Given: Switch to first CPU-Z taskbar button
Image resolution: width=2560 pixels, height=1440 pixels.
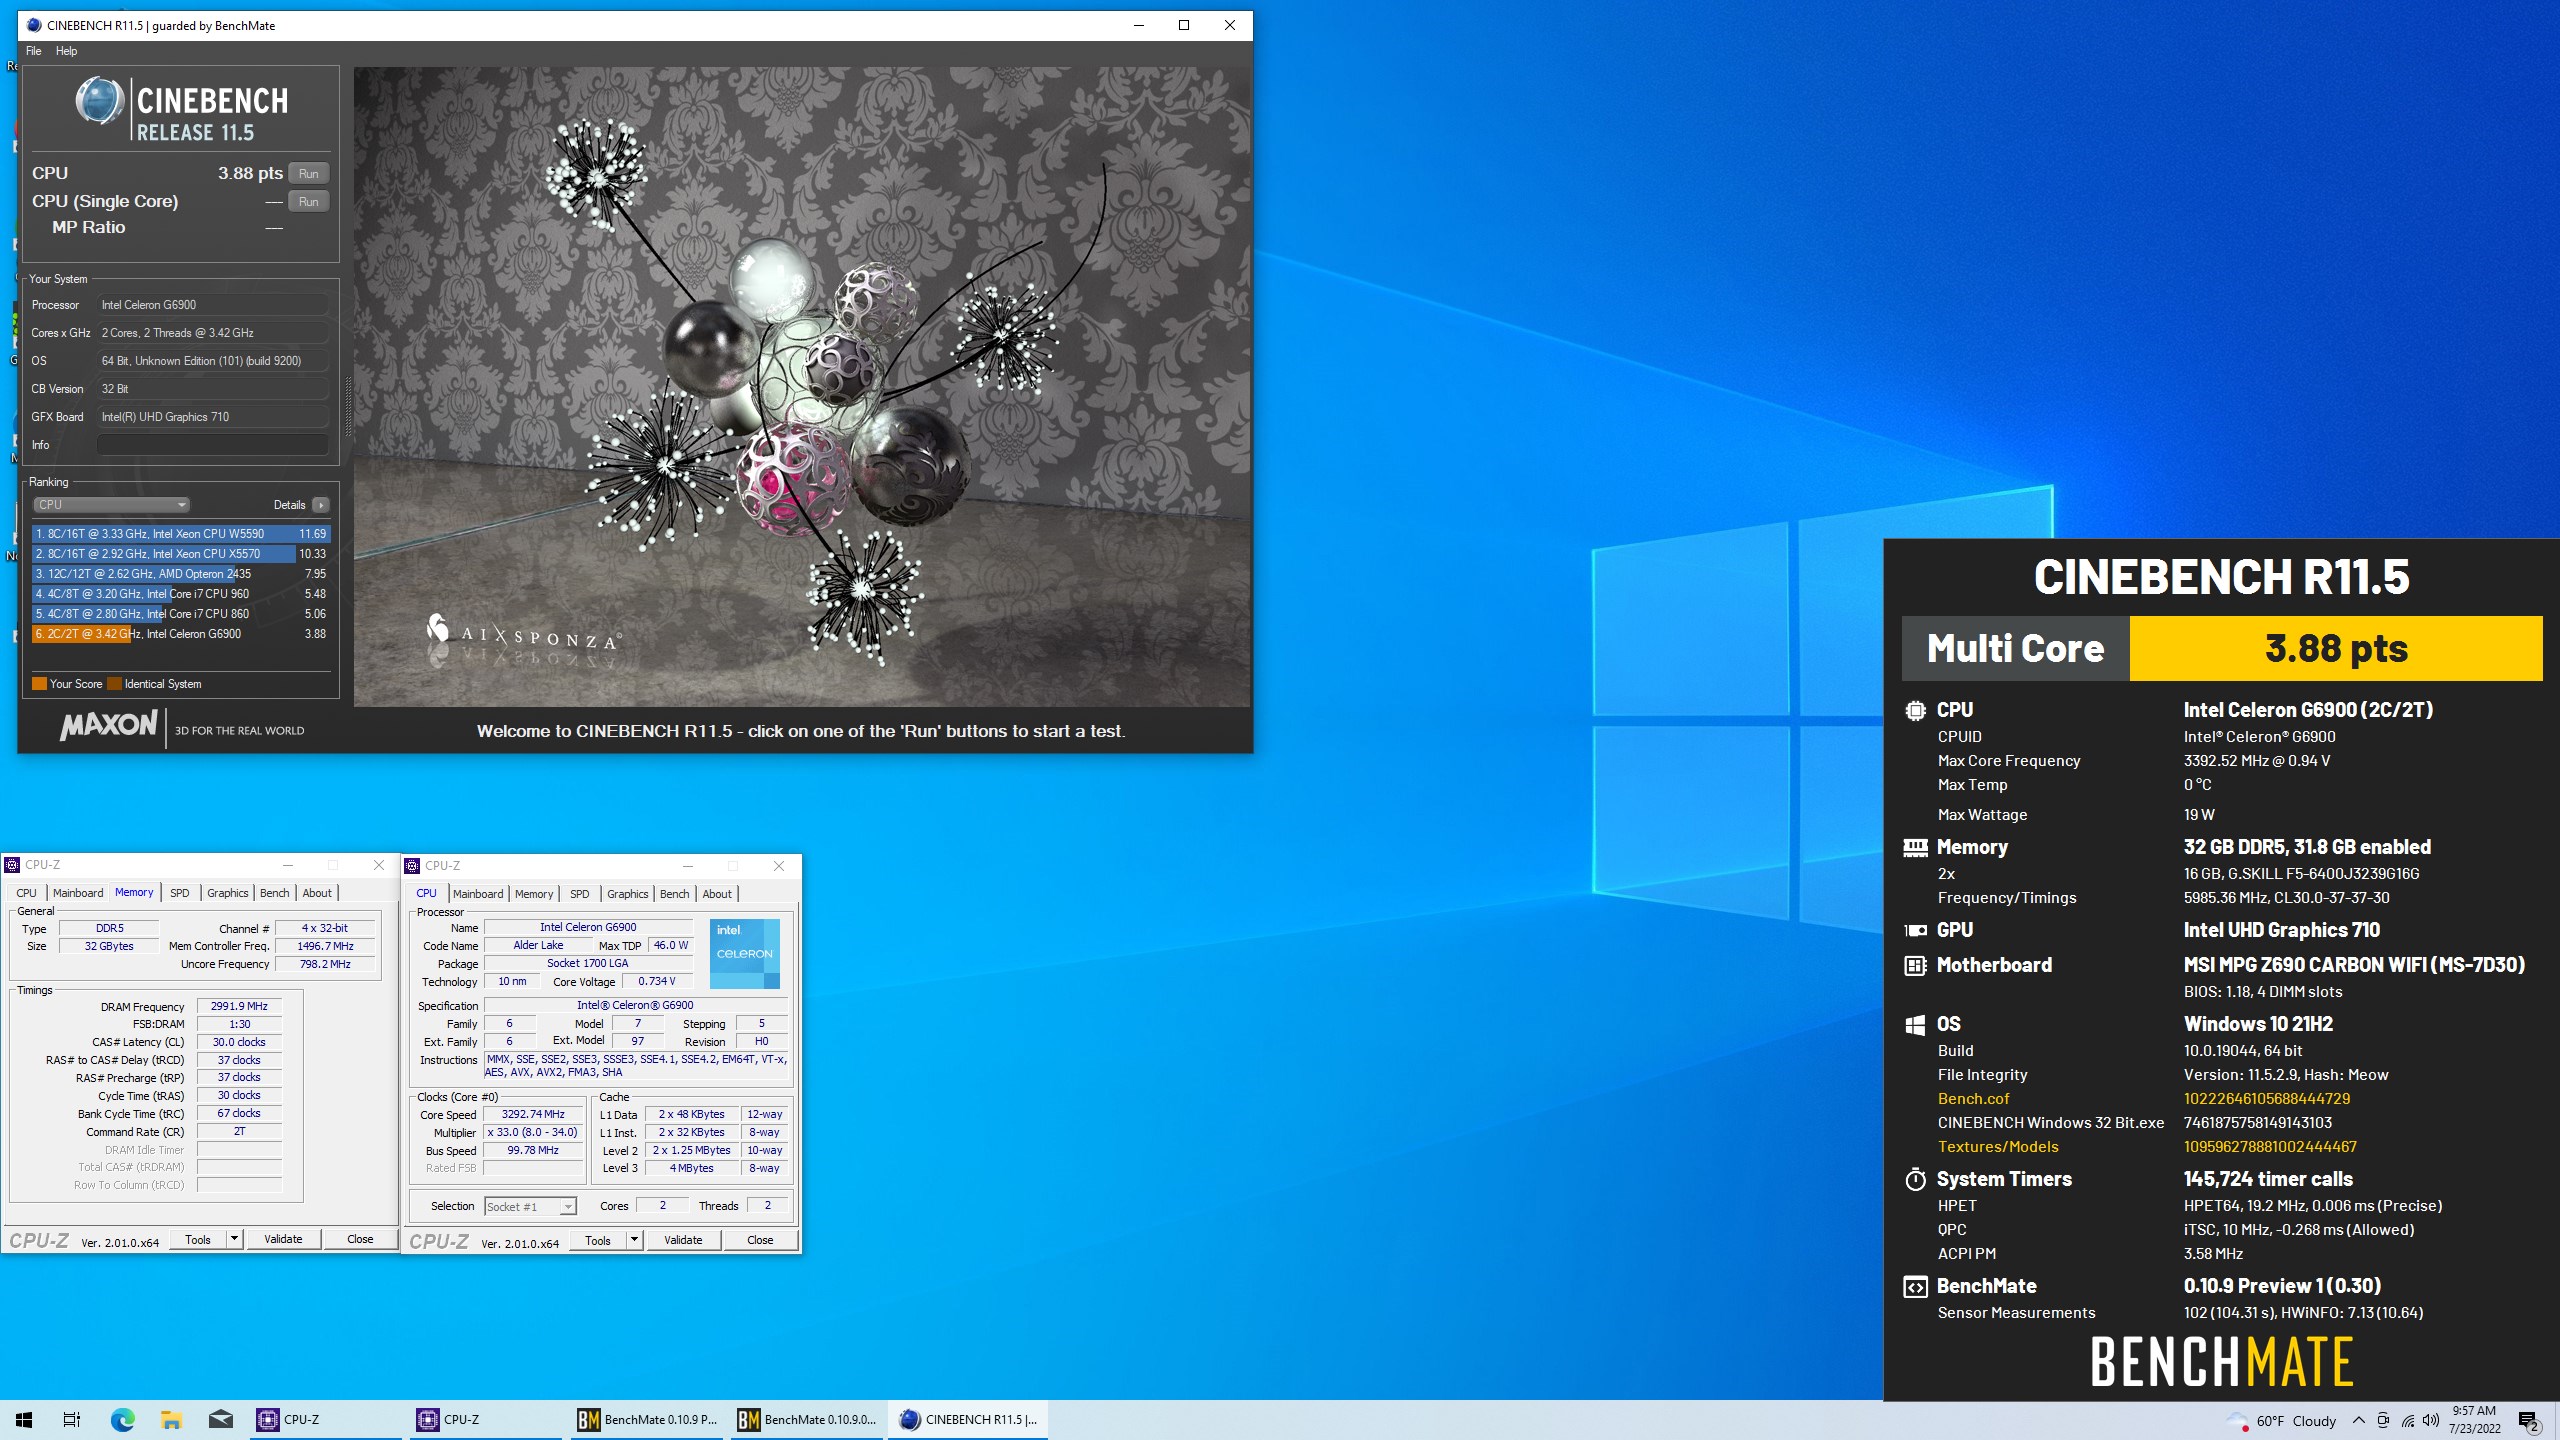Looking at the screenshot, I should [326, 1420].
